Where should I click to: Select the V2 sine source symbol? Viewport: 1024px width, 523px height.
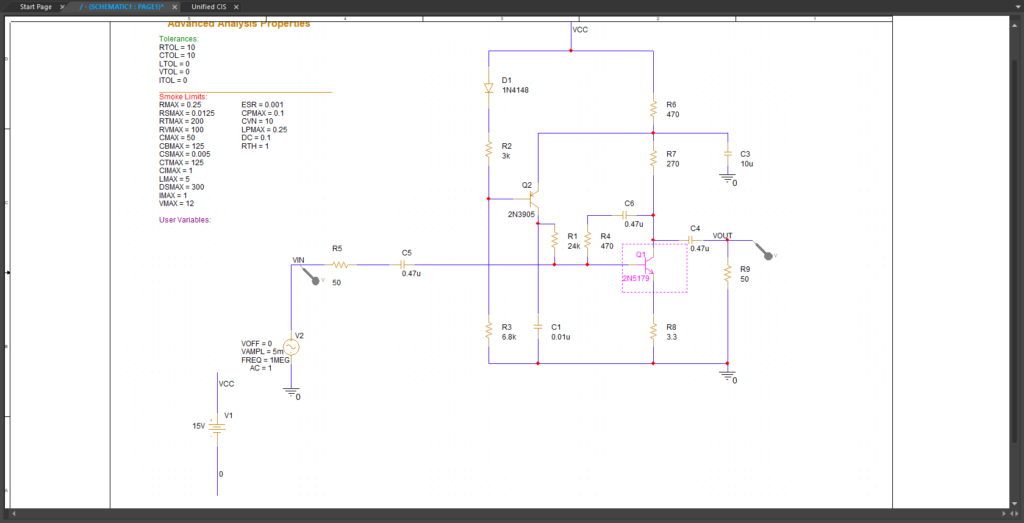291,347
